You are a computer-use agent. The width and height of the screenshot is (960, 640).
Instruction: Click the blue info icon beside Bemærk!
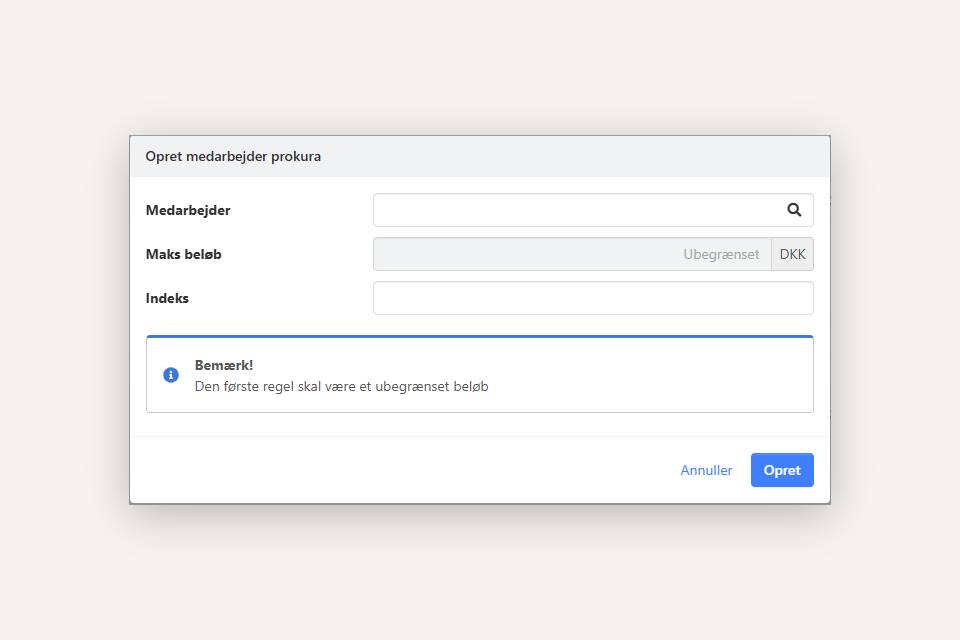click(171, 375)
